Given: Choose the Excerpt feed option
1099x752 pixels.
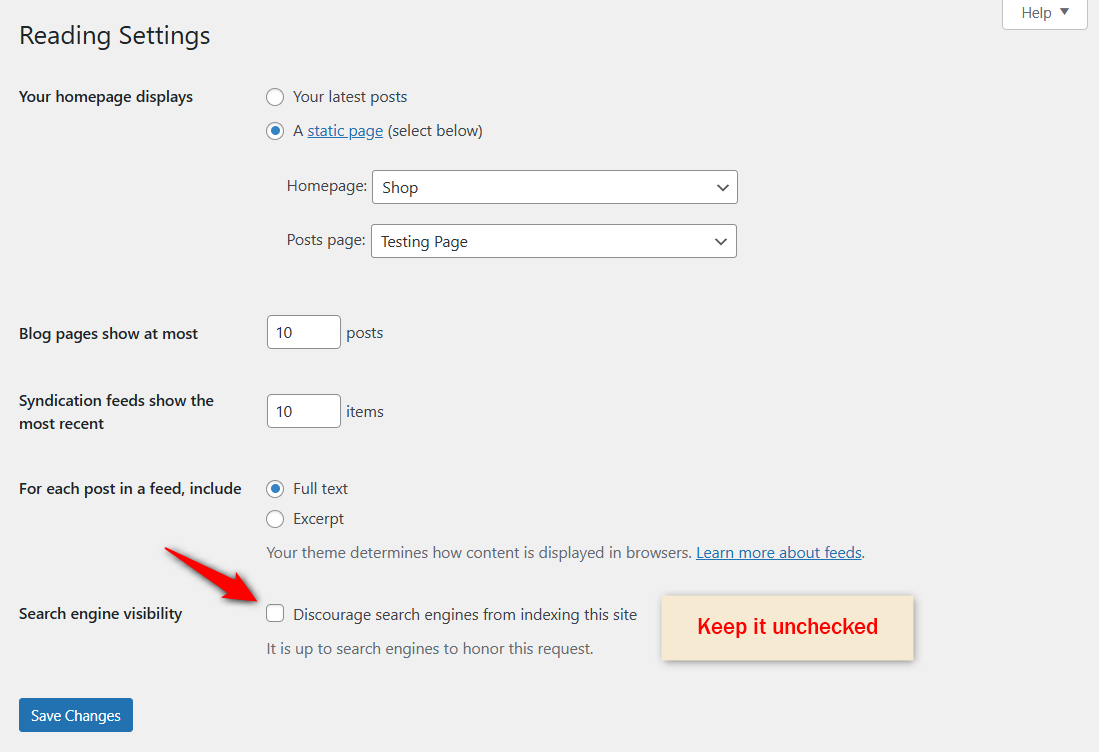Looking at the screenshot, I should pyautogui.click(x=275, y=519).
